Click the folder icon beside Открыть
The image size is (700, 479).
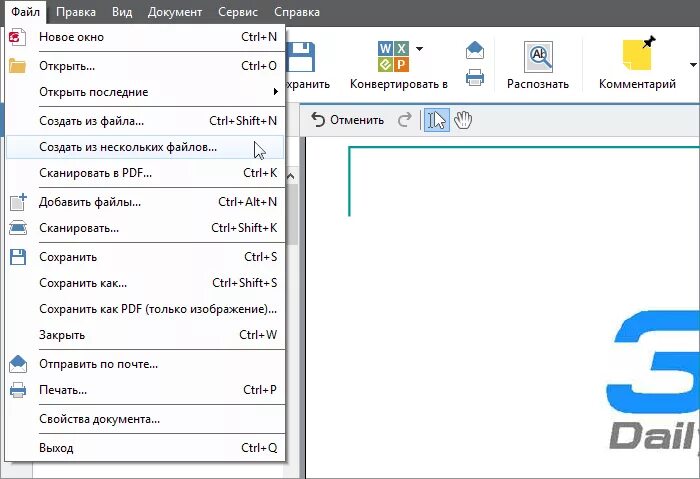pos(17,66)
